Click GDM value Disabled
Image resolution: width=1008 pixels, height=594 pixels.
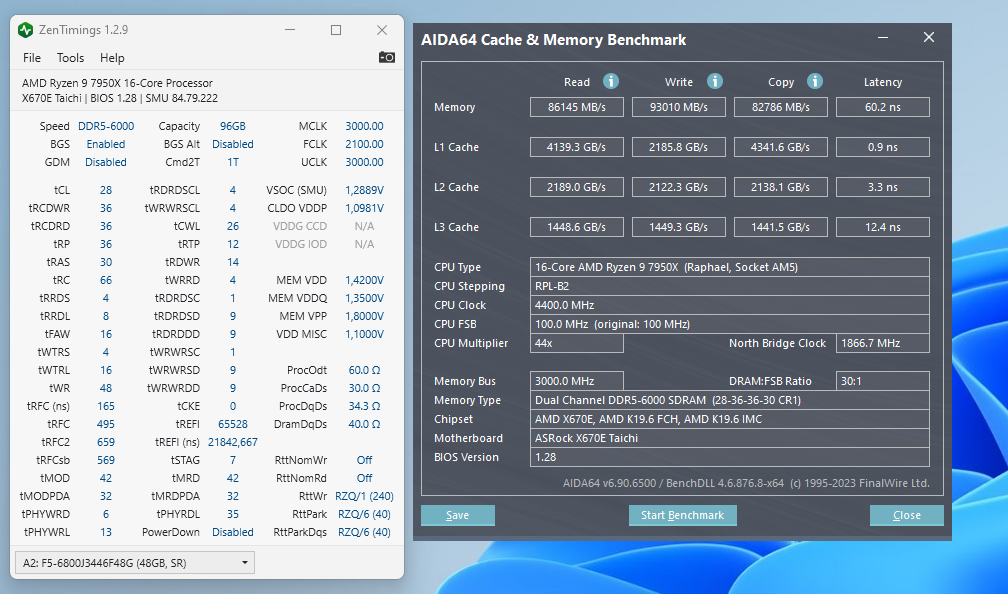[106, 162]
